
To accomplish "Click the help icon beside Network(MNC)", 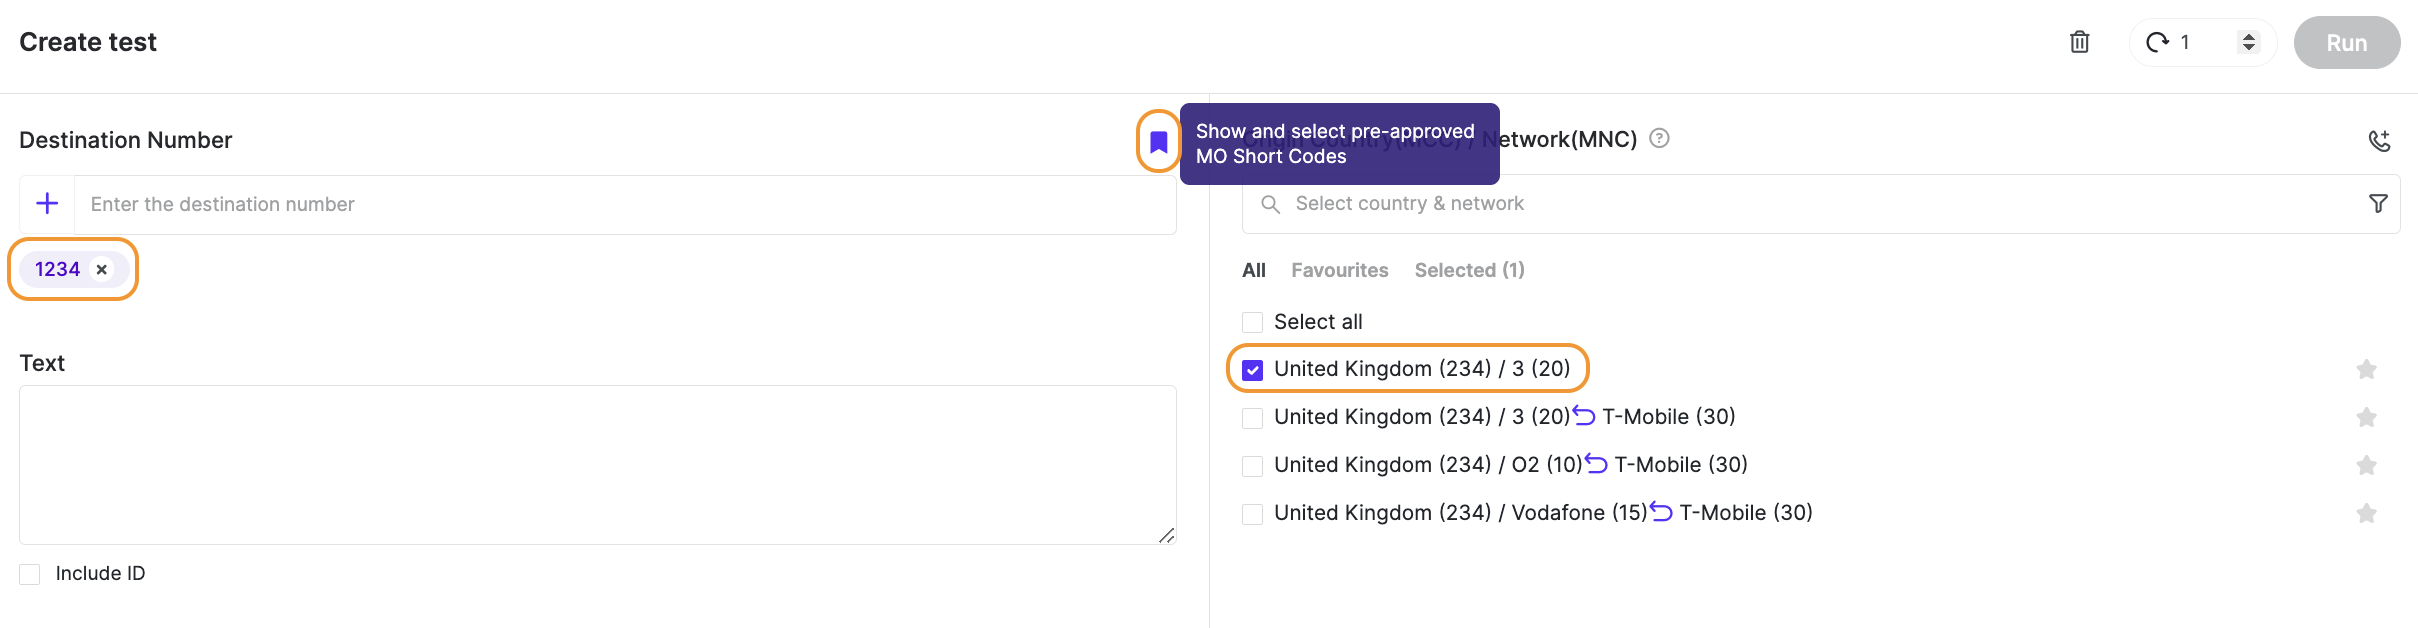I will coord(1660,139).
